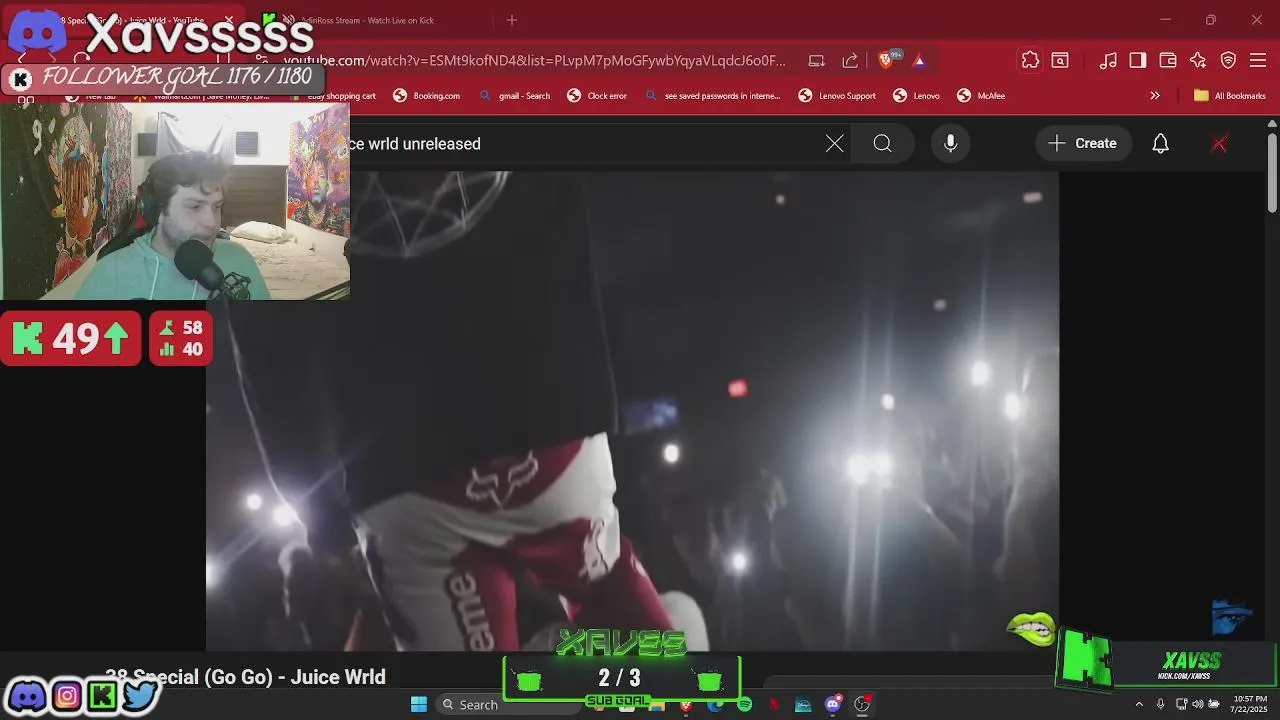Open the browser hamburger main menu
The image size is (1280, 720).
tap(1258, 60)
